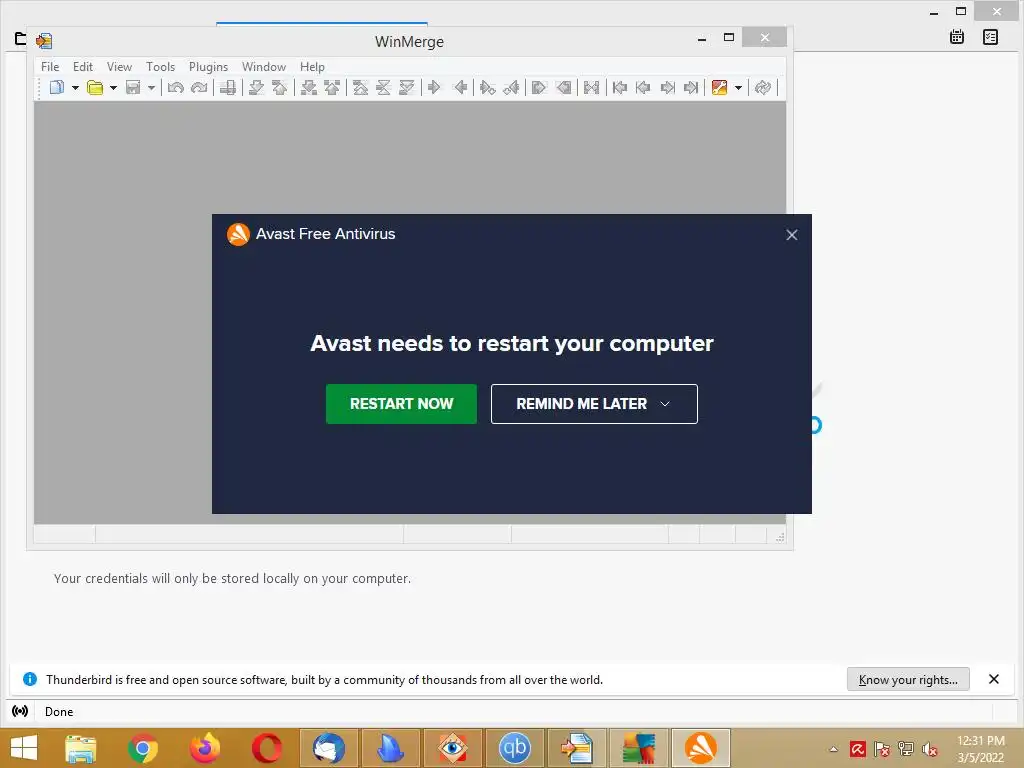
Task: Click the All Right toolbar icon
Action: [x=539, y=87]
